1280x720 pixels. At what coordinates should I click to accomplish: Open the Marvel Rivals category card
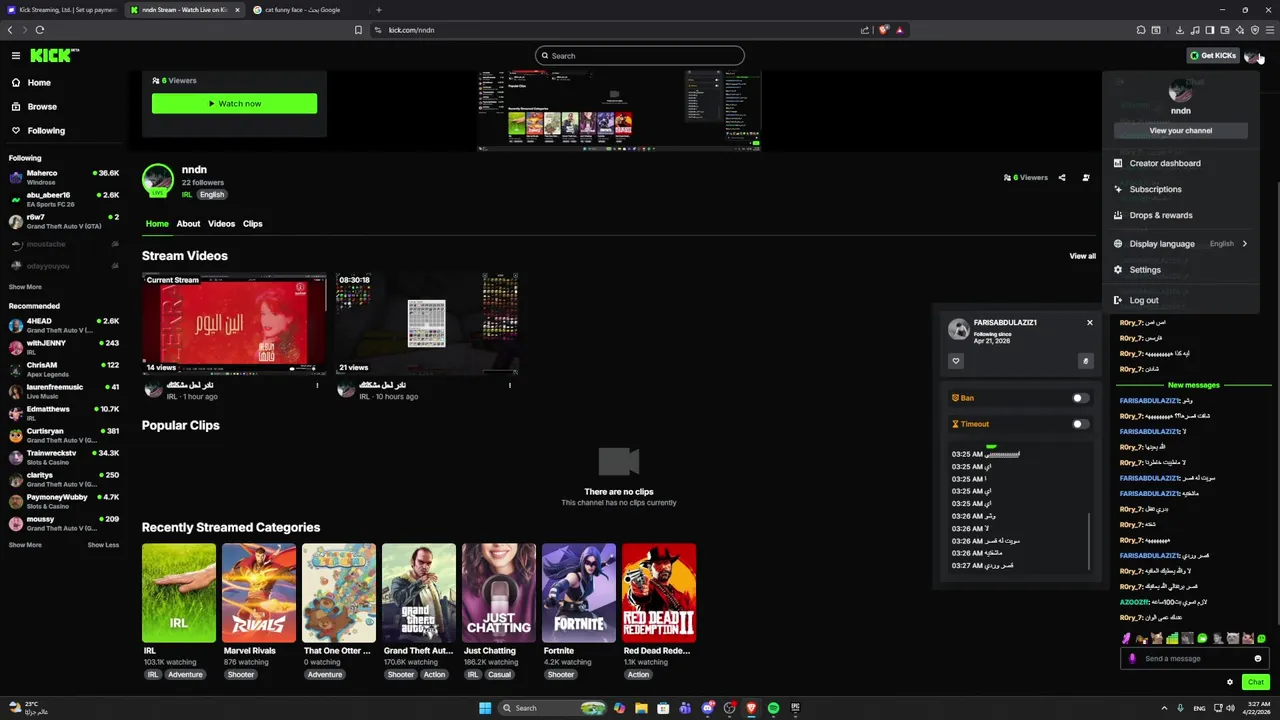pos(259,593)
